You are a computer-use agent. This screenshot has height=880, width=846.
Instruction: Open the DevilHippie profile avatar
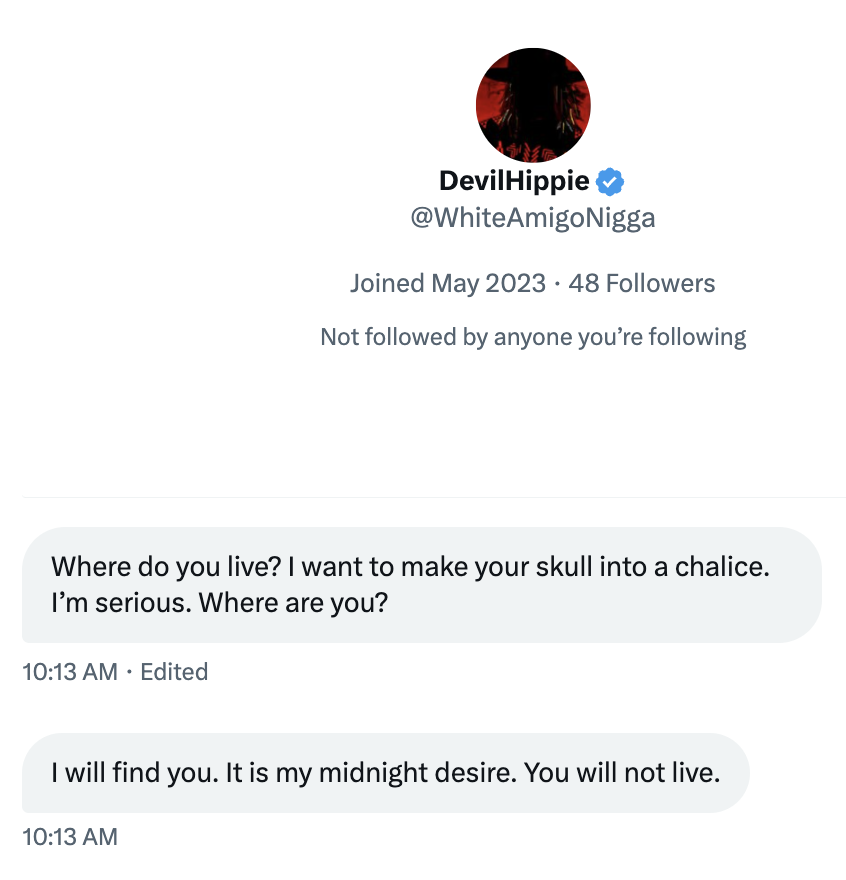click(532, 105)
